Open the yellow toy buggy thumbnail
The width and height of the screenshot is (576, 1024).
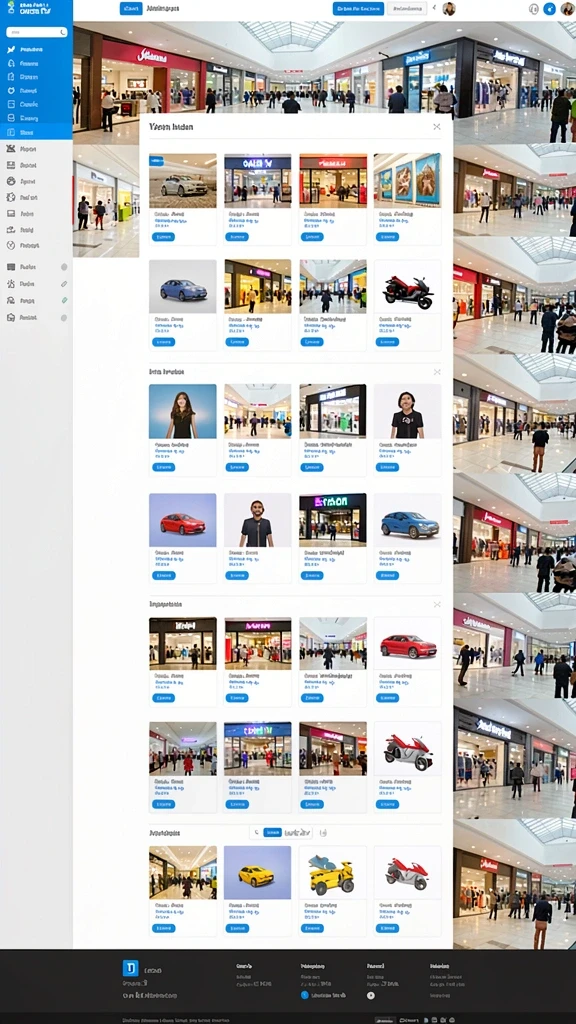click(x=332, y=873)
